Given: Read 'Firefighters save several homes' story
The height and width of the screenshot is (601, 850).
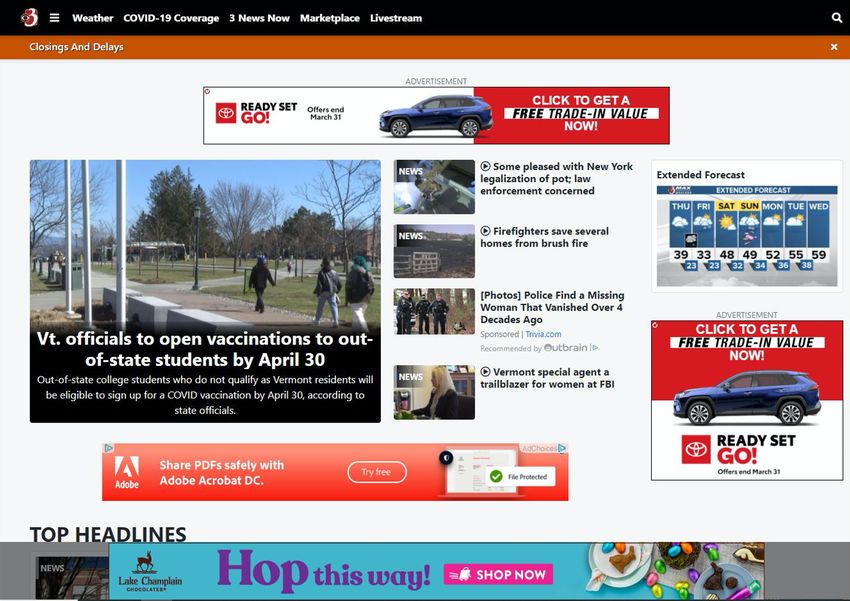Looking at the screenshot, I should (545, 237).
